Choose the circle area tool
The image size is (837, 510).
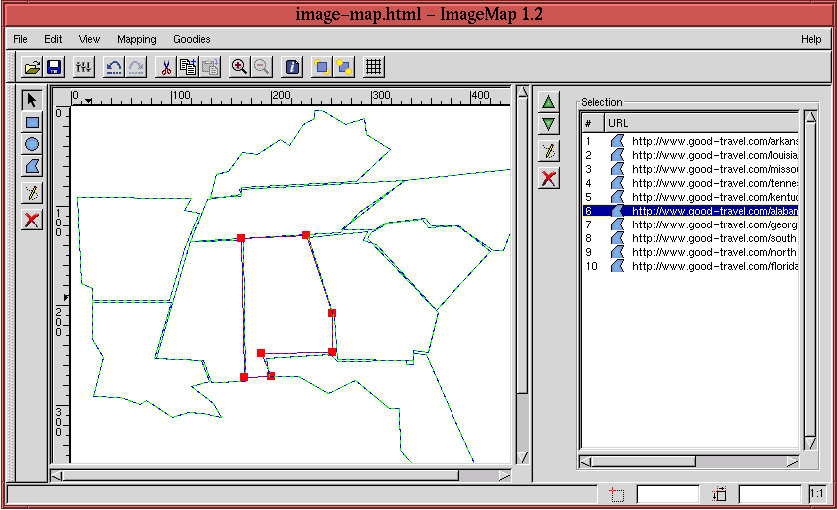click(x=32, y=144)
